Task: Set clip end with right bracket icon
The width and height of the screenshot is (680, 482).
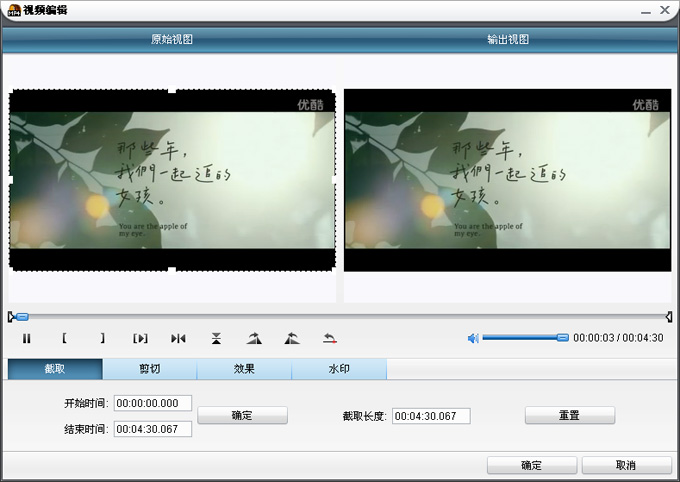Action: (103, 338)
